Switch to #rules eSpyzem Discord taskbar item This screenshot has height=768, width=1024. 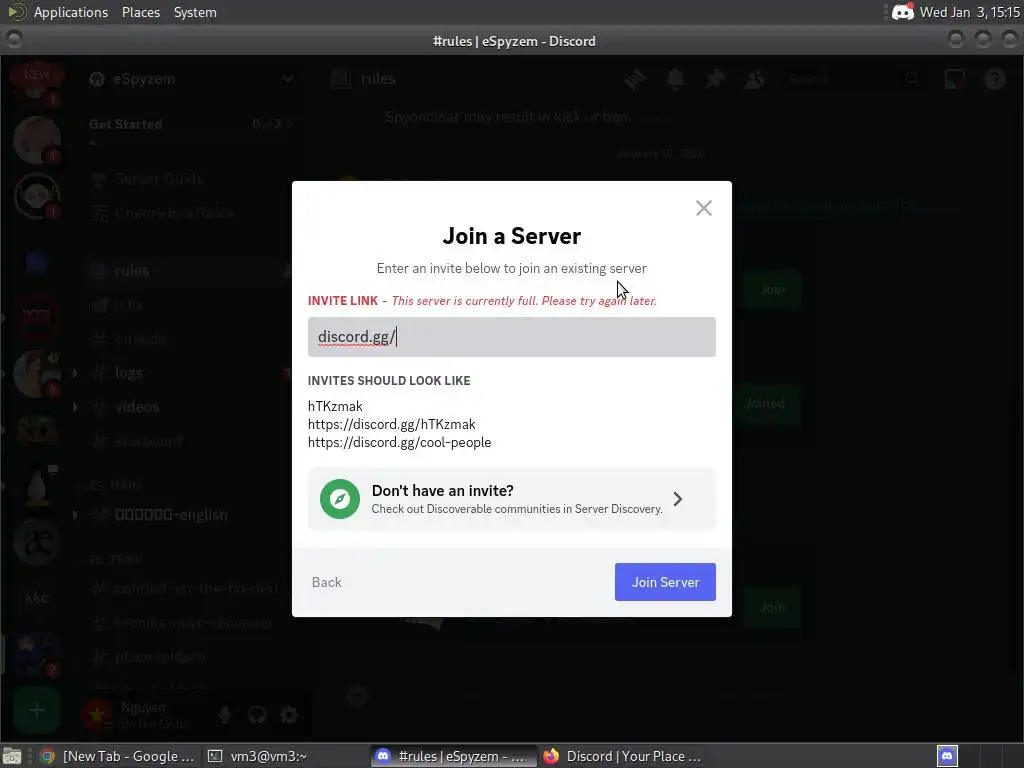point(452,756)
